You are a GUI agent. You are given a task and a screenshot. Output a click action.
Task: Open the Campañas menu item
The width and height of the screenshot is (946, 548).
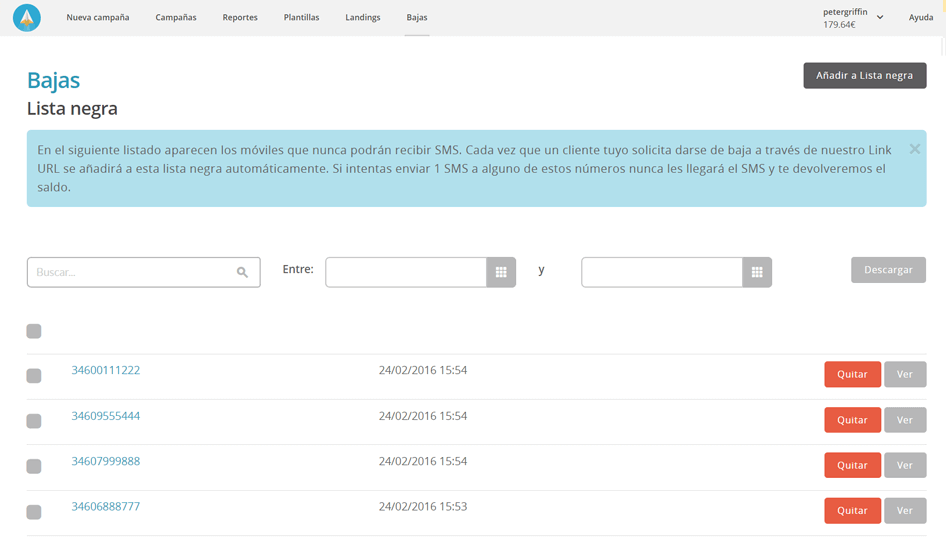(x=176, y=18)
